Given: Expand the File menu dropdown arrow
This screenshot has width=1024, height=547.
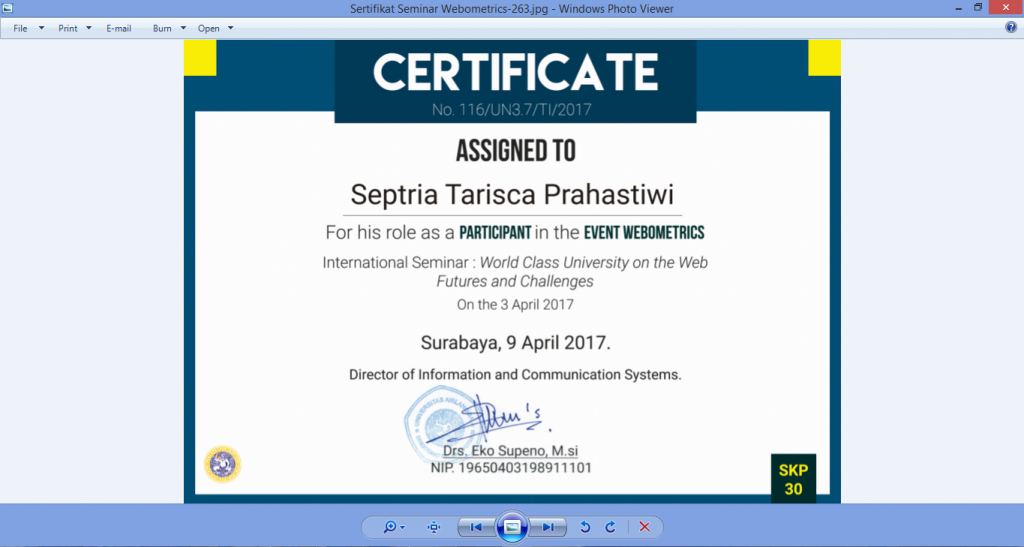Looking at the screenshot, I should [x=41, y=29].
